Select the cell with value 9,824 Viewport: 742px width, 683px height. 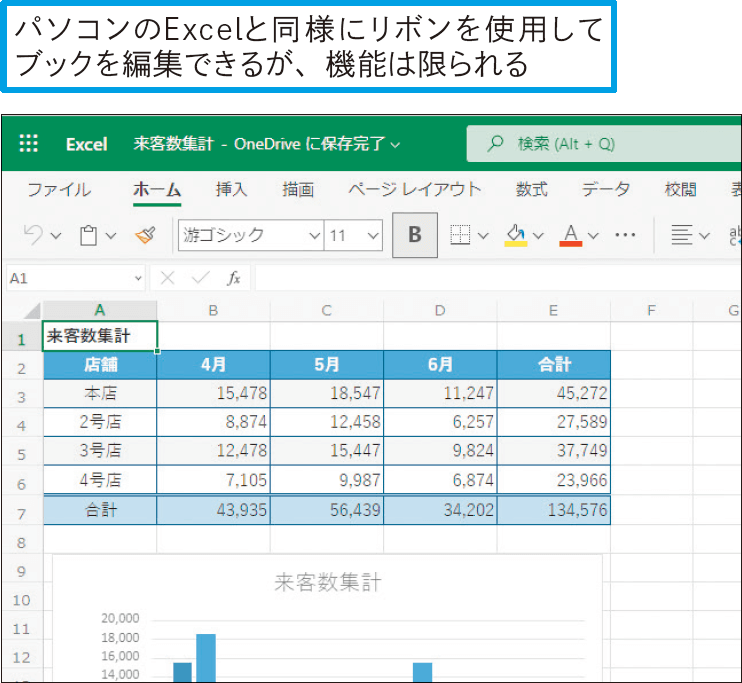click(x=440, y=451)
